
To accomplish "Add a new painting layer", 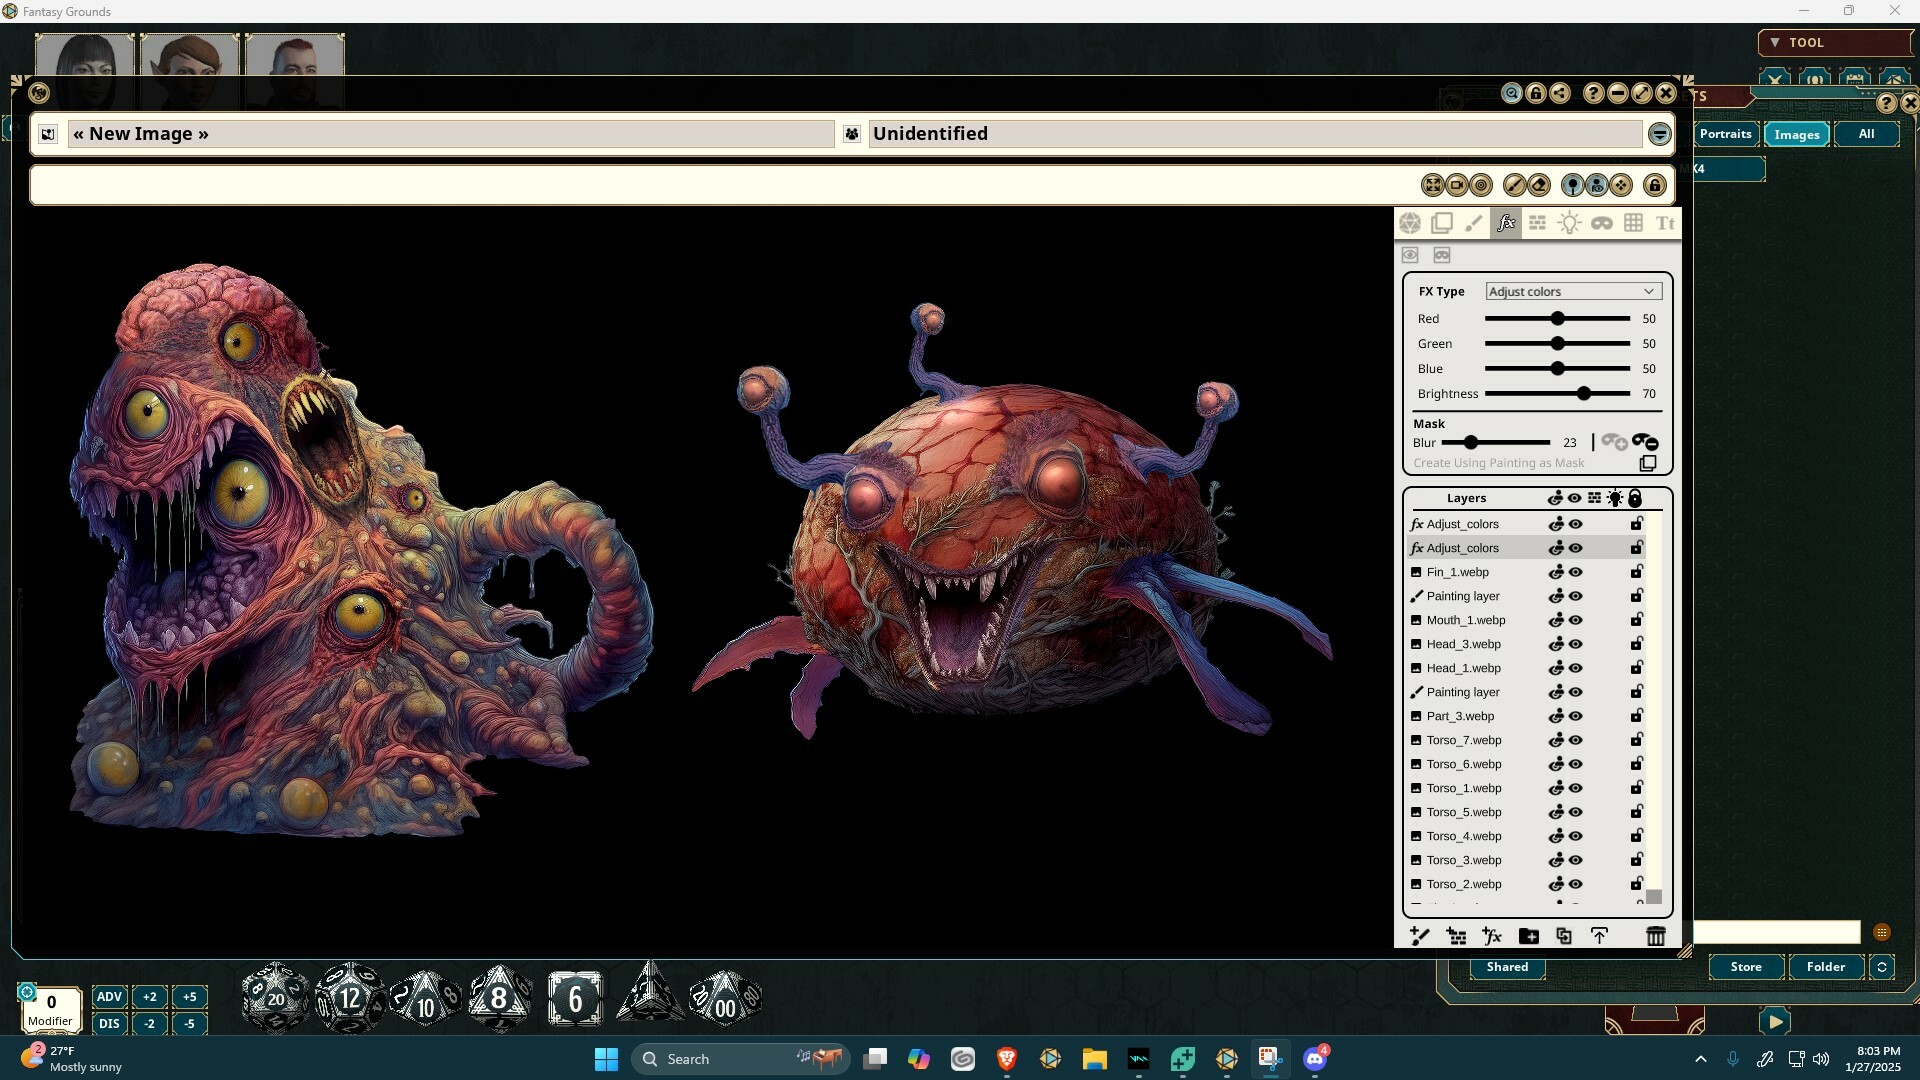I will (1419, 936).
